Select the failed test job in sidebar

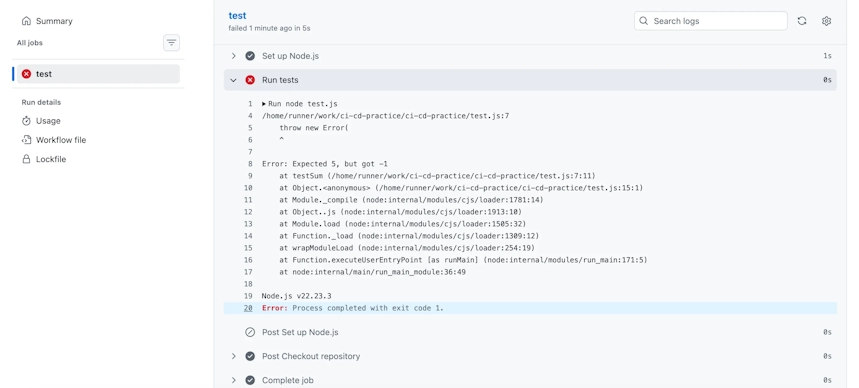coord(98,74)
